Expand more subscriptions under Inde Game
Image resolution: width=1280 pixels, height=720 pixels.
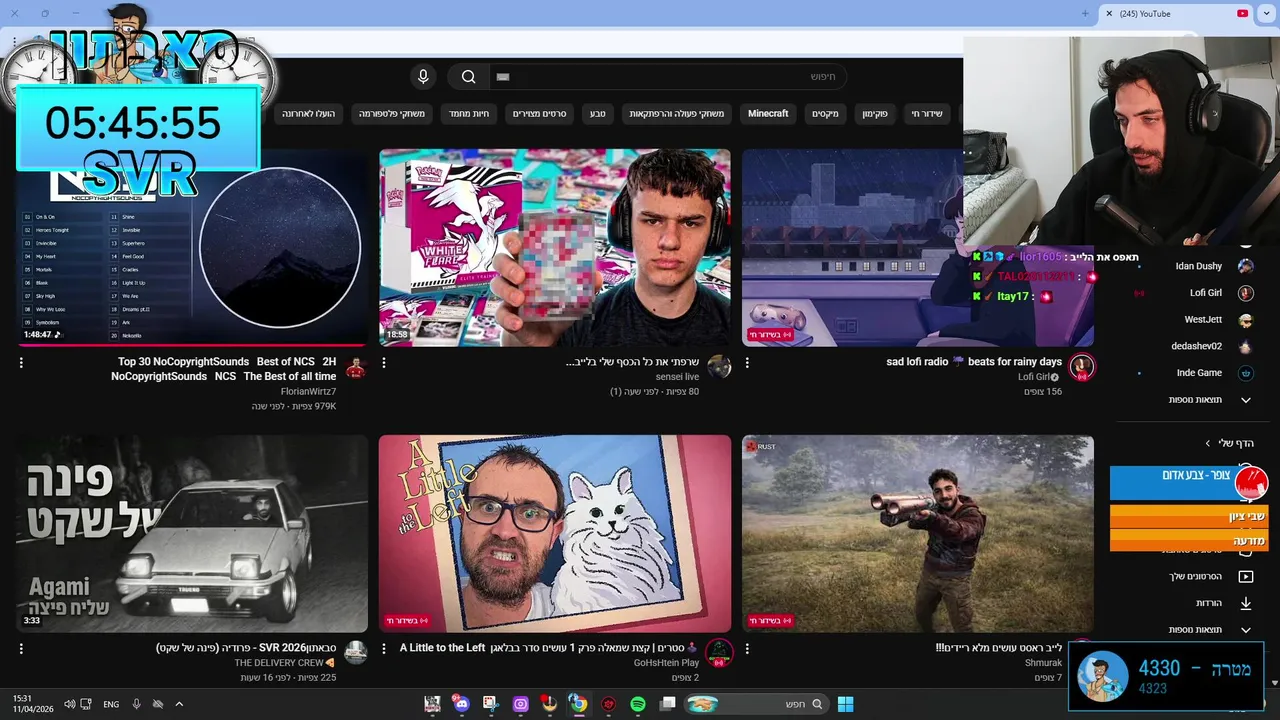coord(1246,400)
